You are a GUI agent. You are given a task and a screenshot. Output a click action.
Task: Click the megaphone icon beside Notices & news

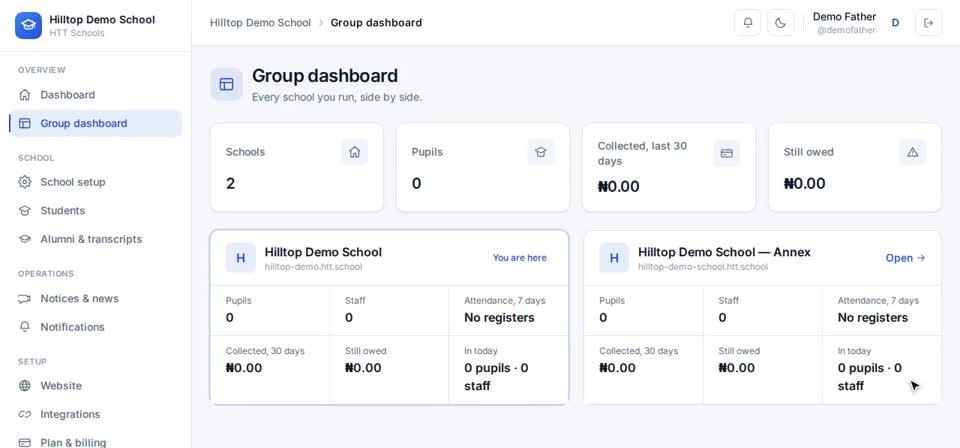[x=24, y=299]
